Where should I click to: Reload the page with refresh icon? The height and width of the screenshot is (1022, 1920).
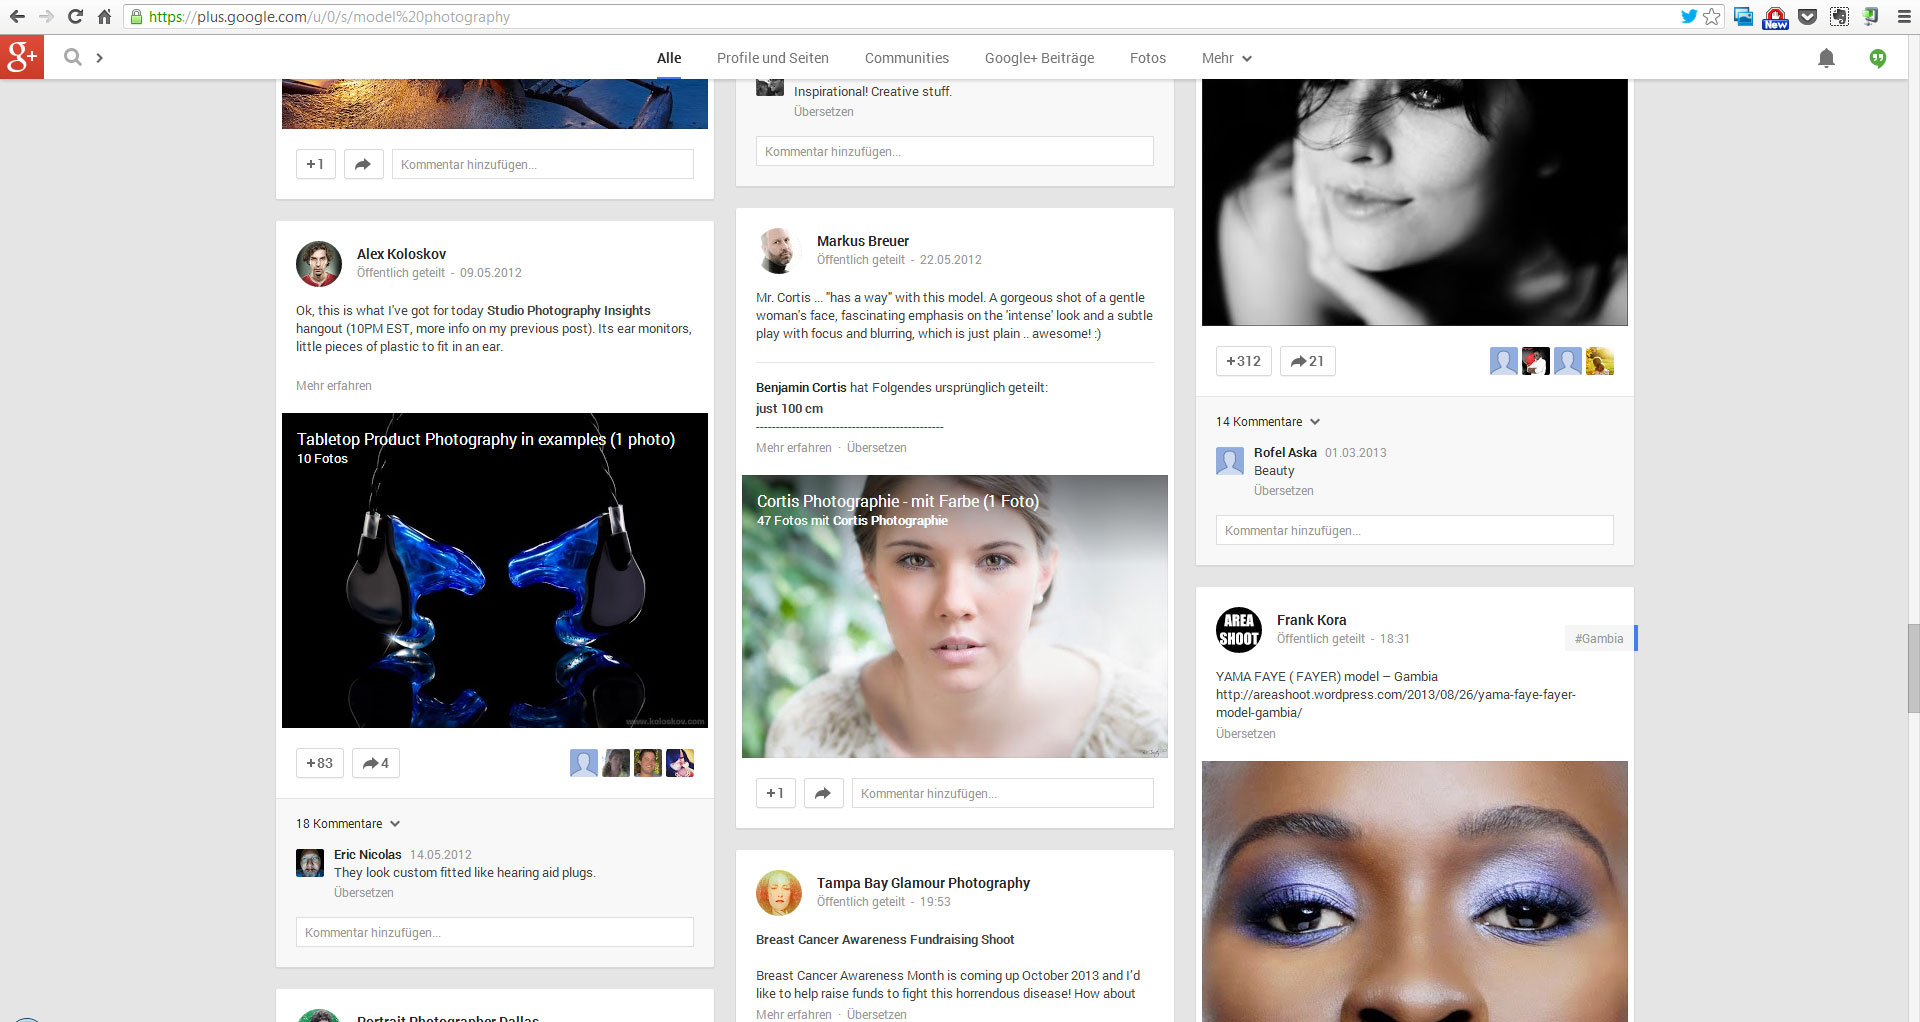75,17
